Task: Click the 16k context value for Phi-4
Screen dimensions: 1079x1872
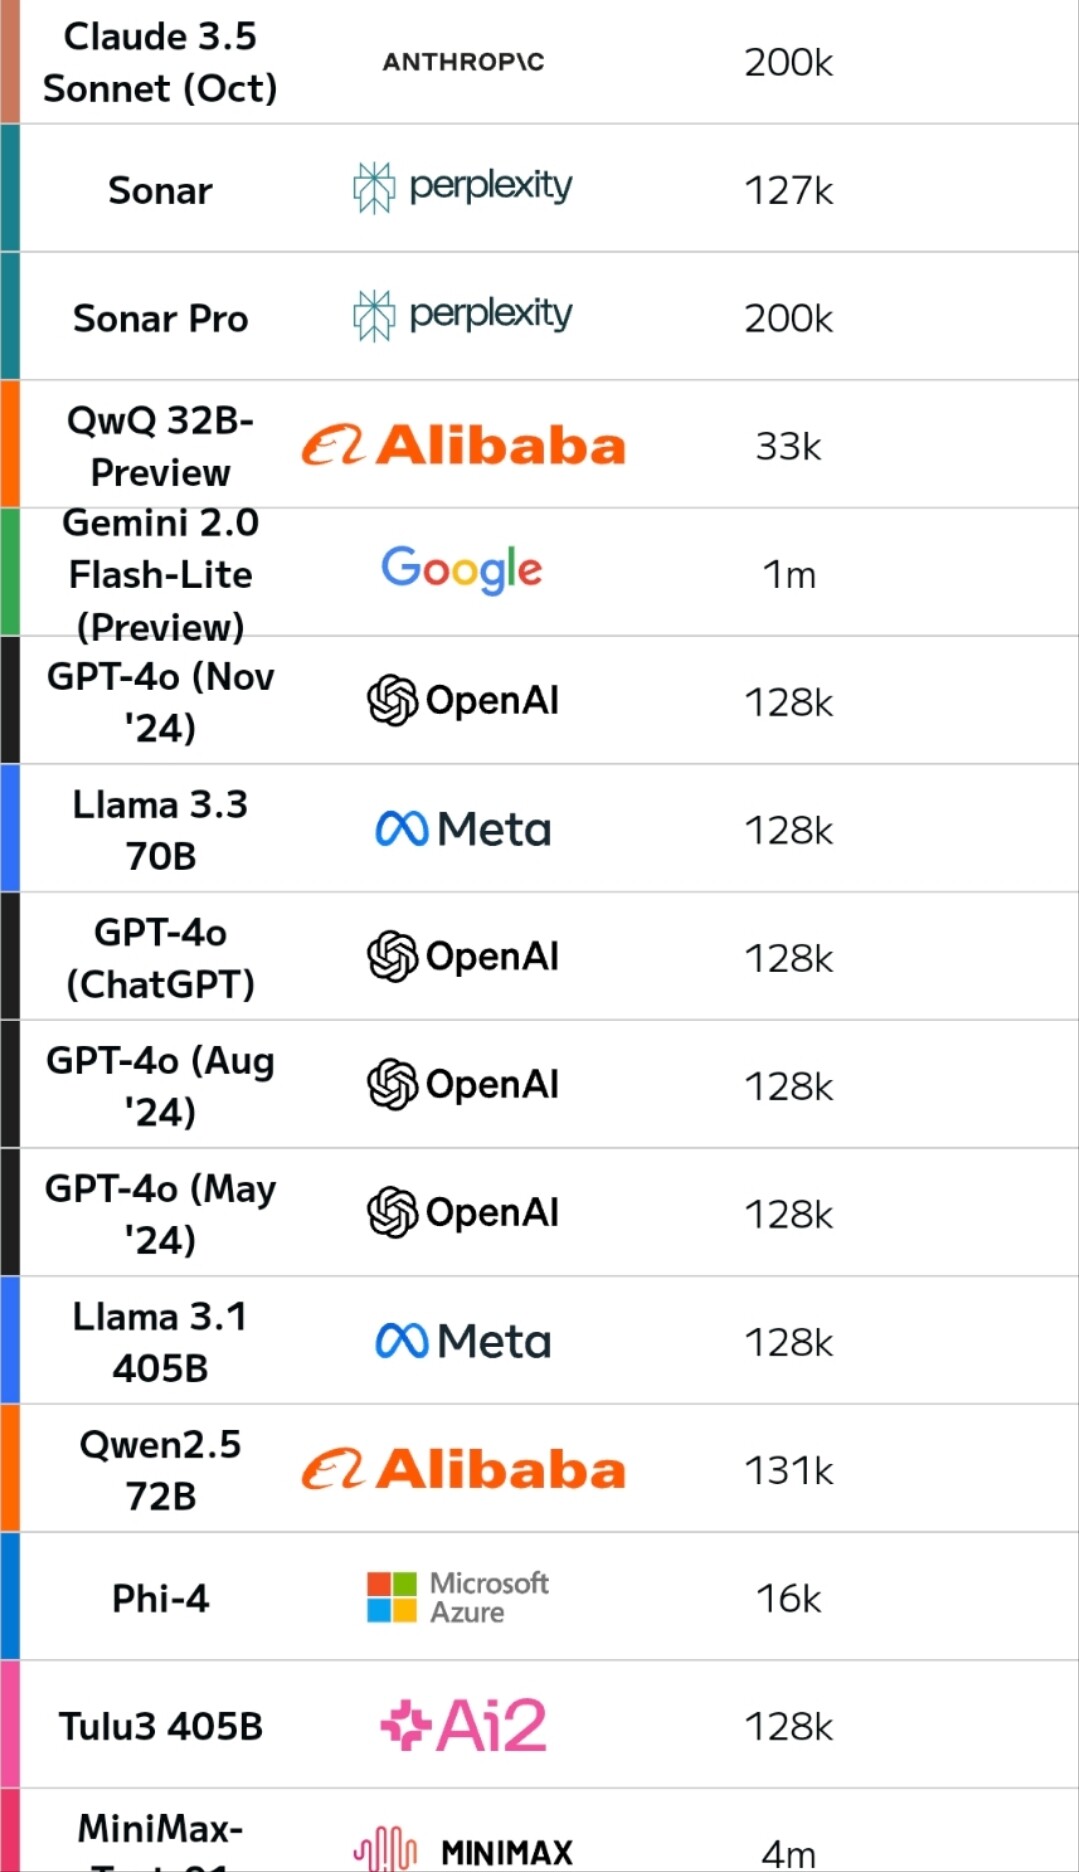Action: tap(788, 1598)
